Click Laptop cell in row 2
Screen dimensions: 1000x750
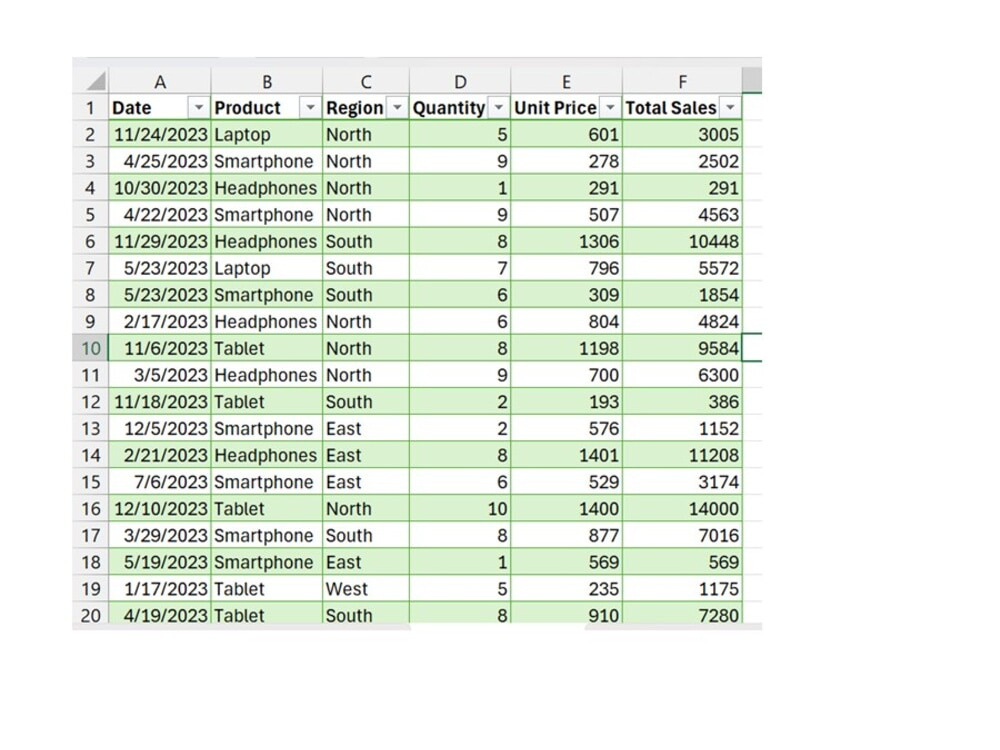click(267, 135)
